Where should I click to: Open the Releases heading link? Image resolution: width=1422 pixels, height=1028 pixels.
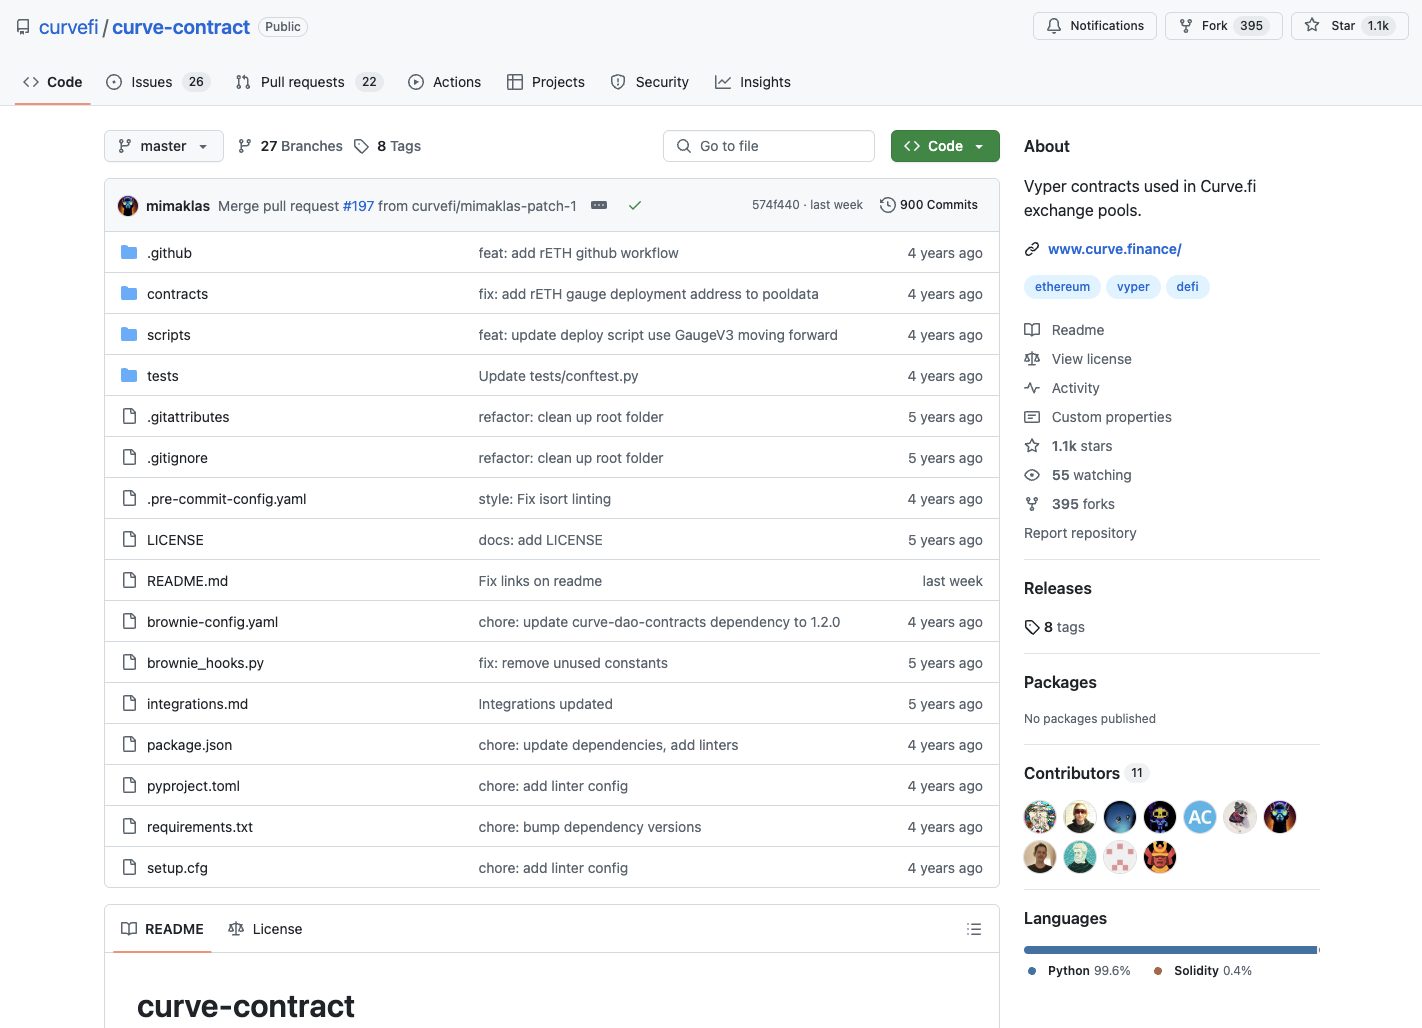(1057, 588)
